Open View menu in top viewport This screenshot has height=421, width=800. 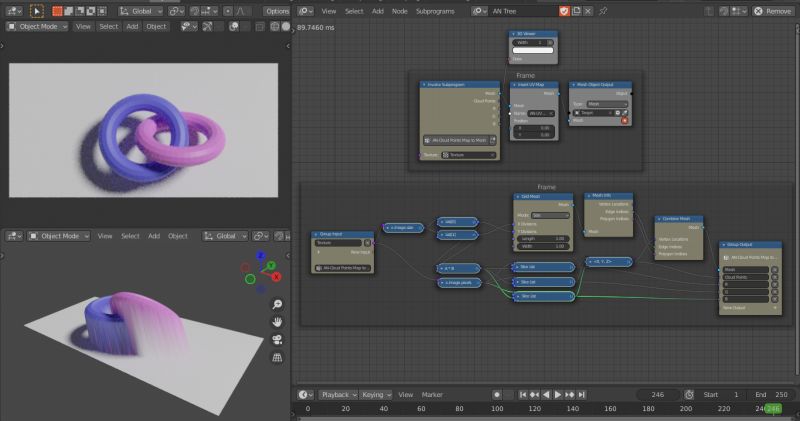pyautogui.click(x=83, y=27)
